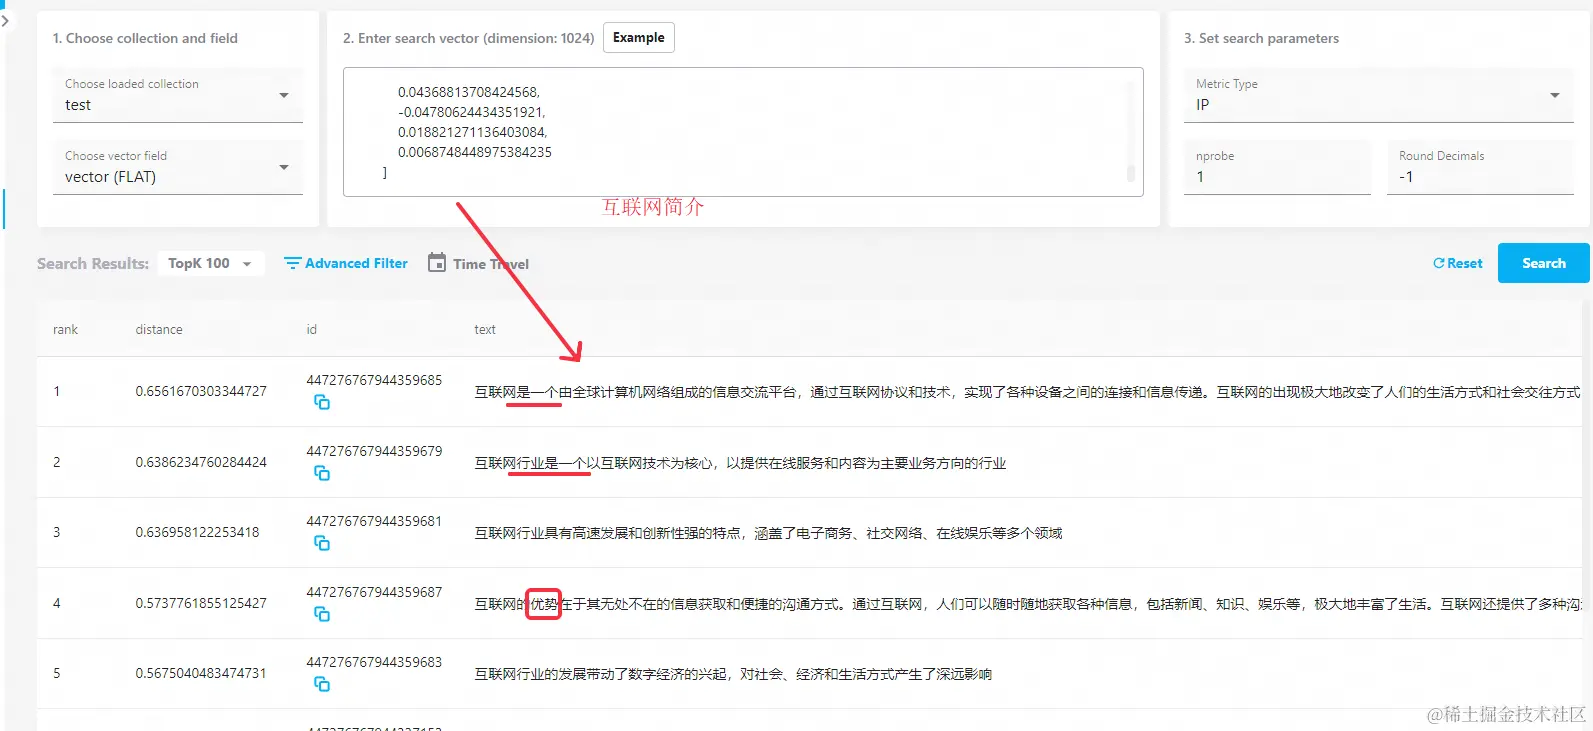Screen dimensions: 1593x731
Task: Copy id 447276767944359683
Action: coord(322,684)
